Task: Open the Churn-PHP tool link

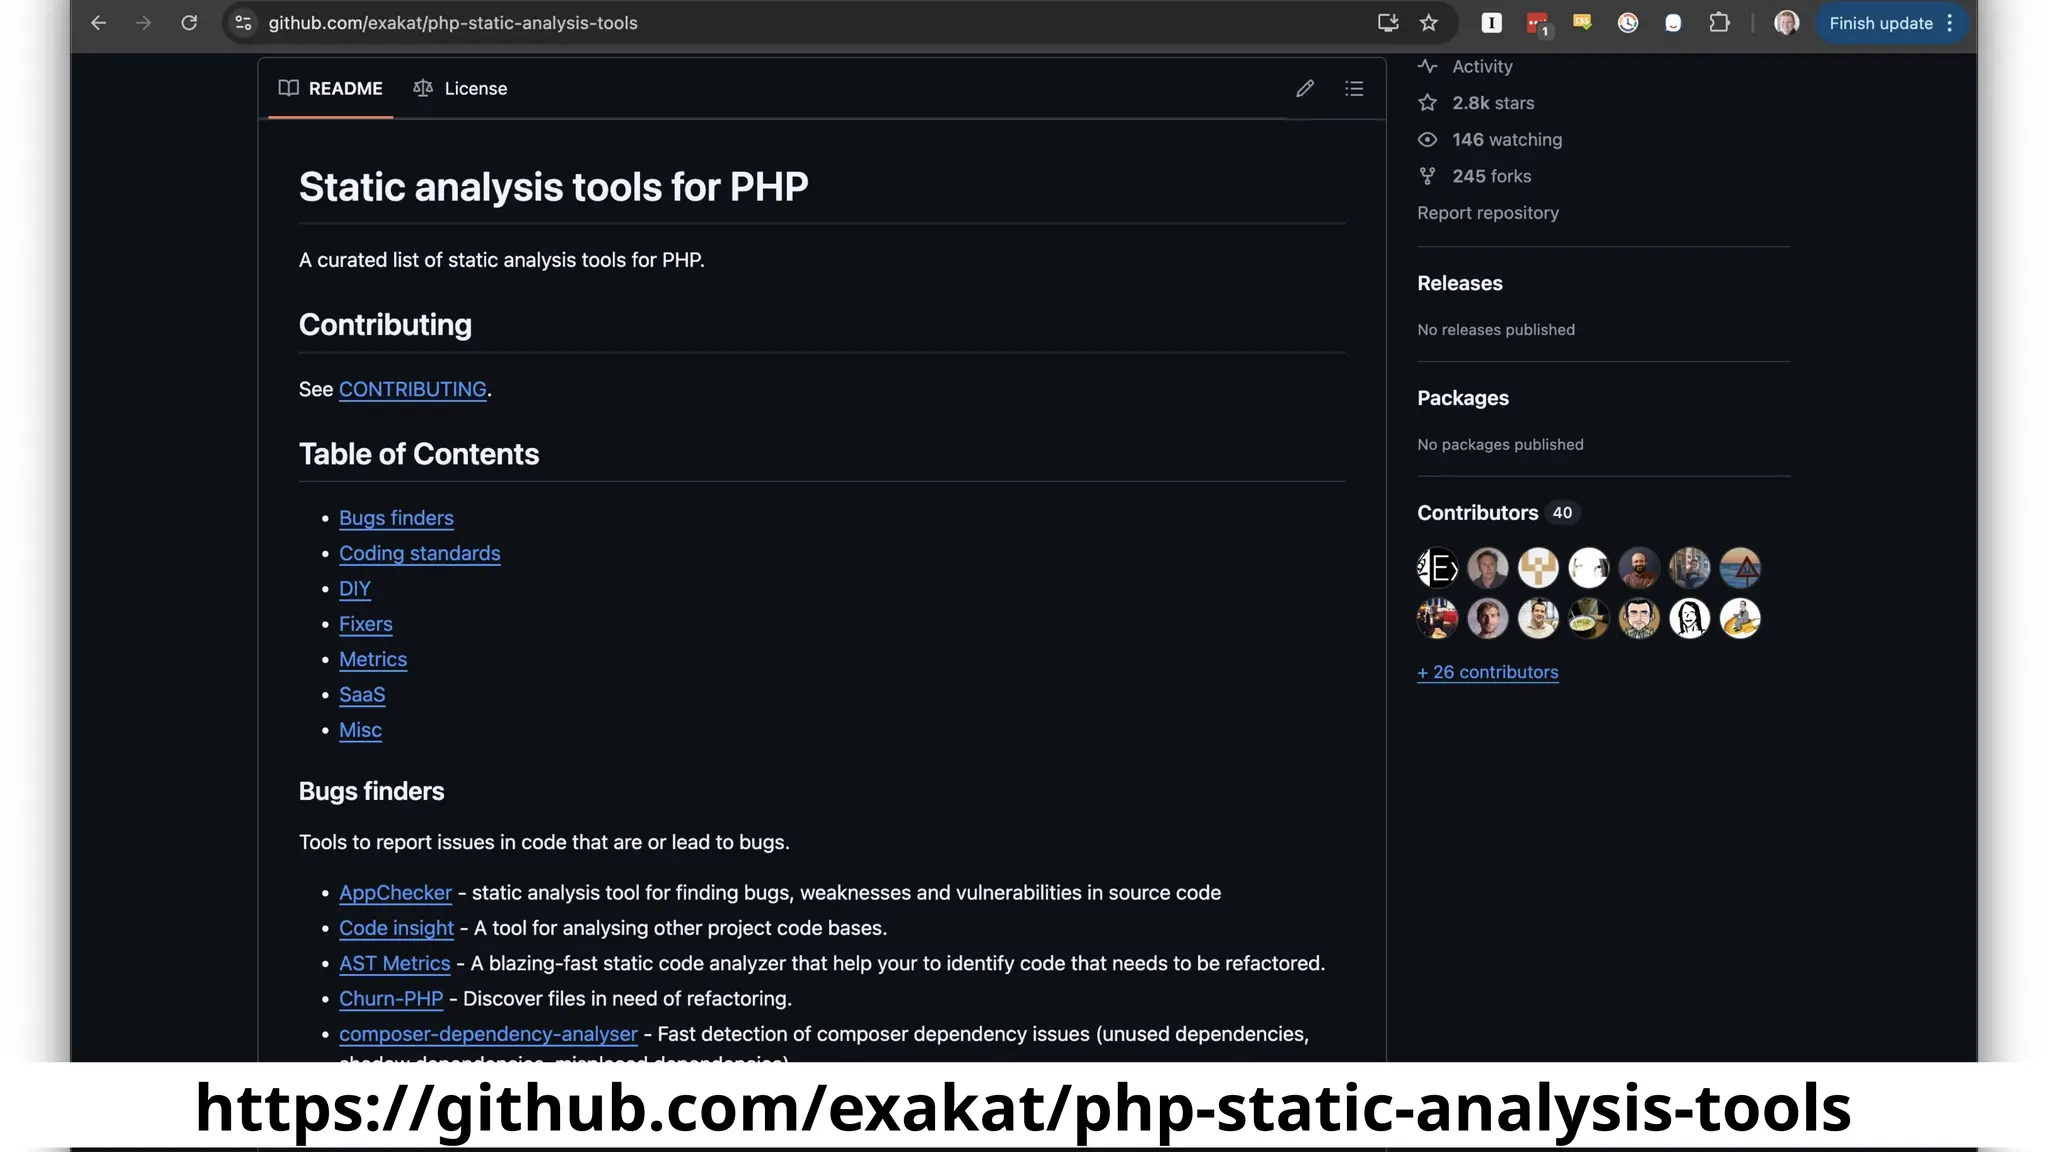Action: 390,999
